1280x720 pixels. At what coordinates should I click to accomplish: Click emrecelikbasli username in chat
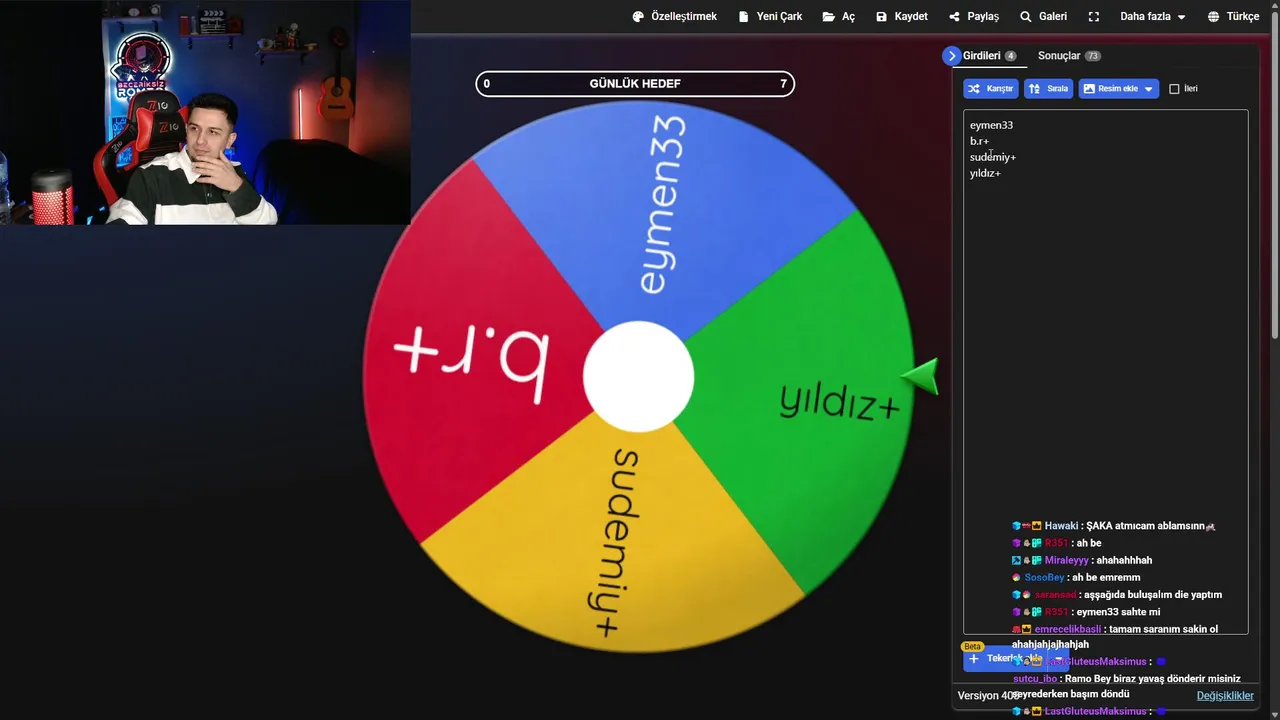pos(1067,629)
